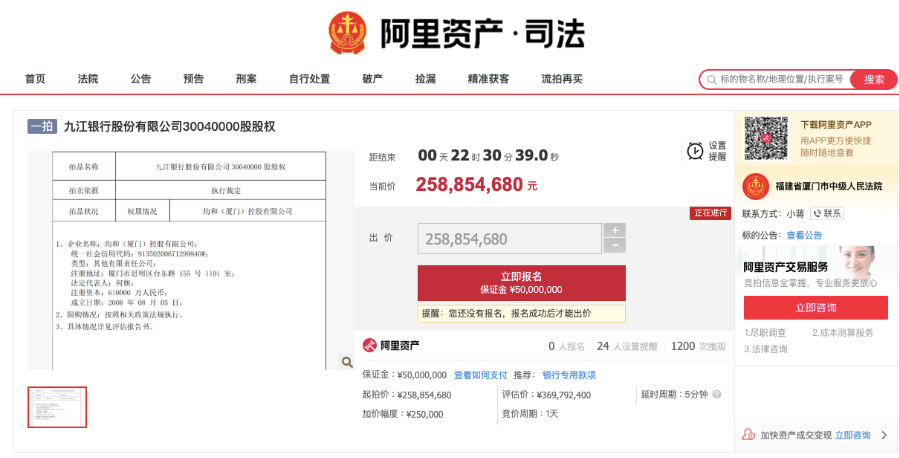Open the 精准获客 nav item
The width and height of the screenshot is (899, 458).
coord(488,79)
